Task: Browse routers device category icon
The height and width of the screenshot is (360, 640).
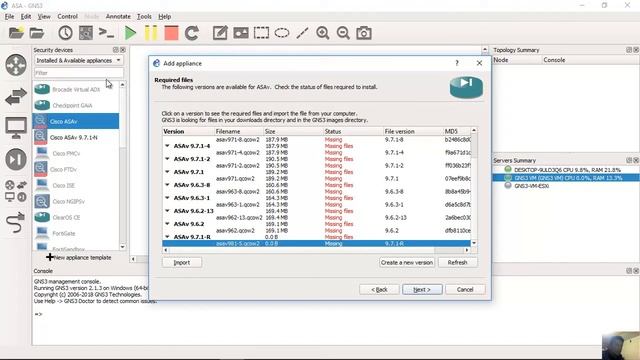Action: click(x=16, y=65)
